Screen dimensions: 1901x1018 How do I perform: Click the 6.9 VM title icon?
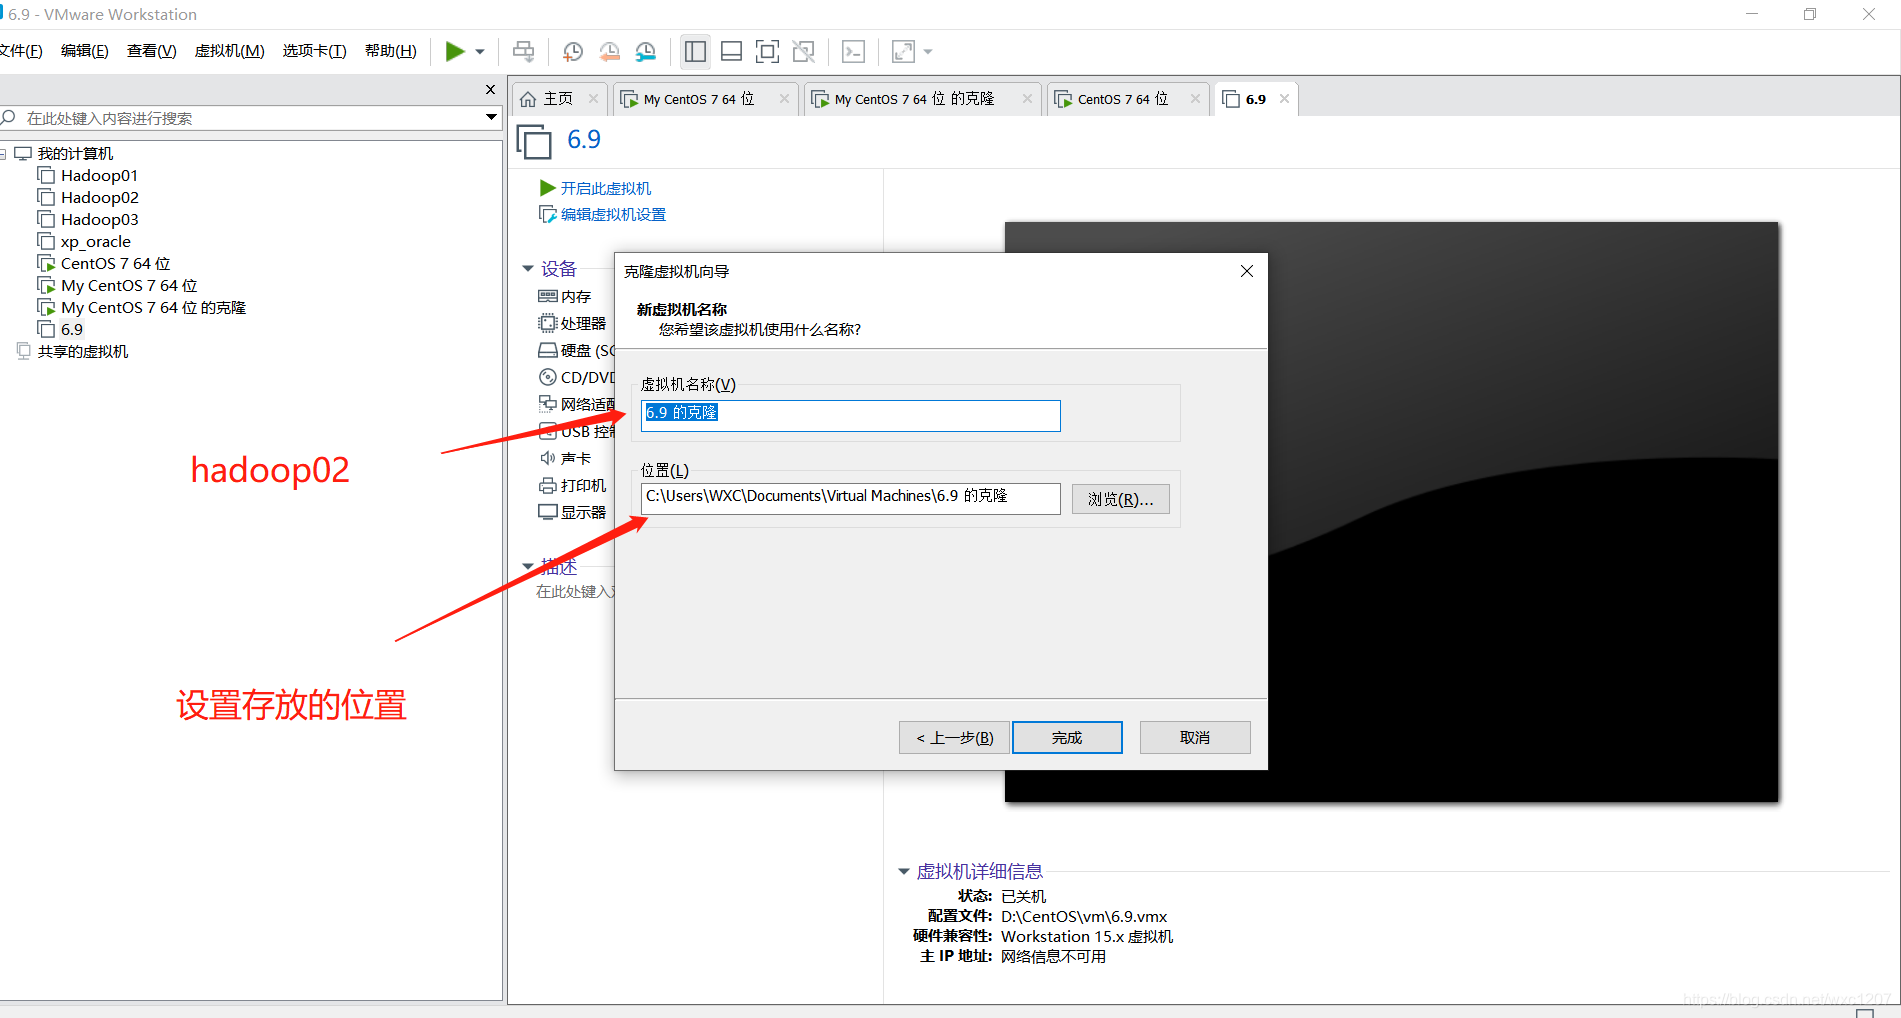(x=534, y=141)
